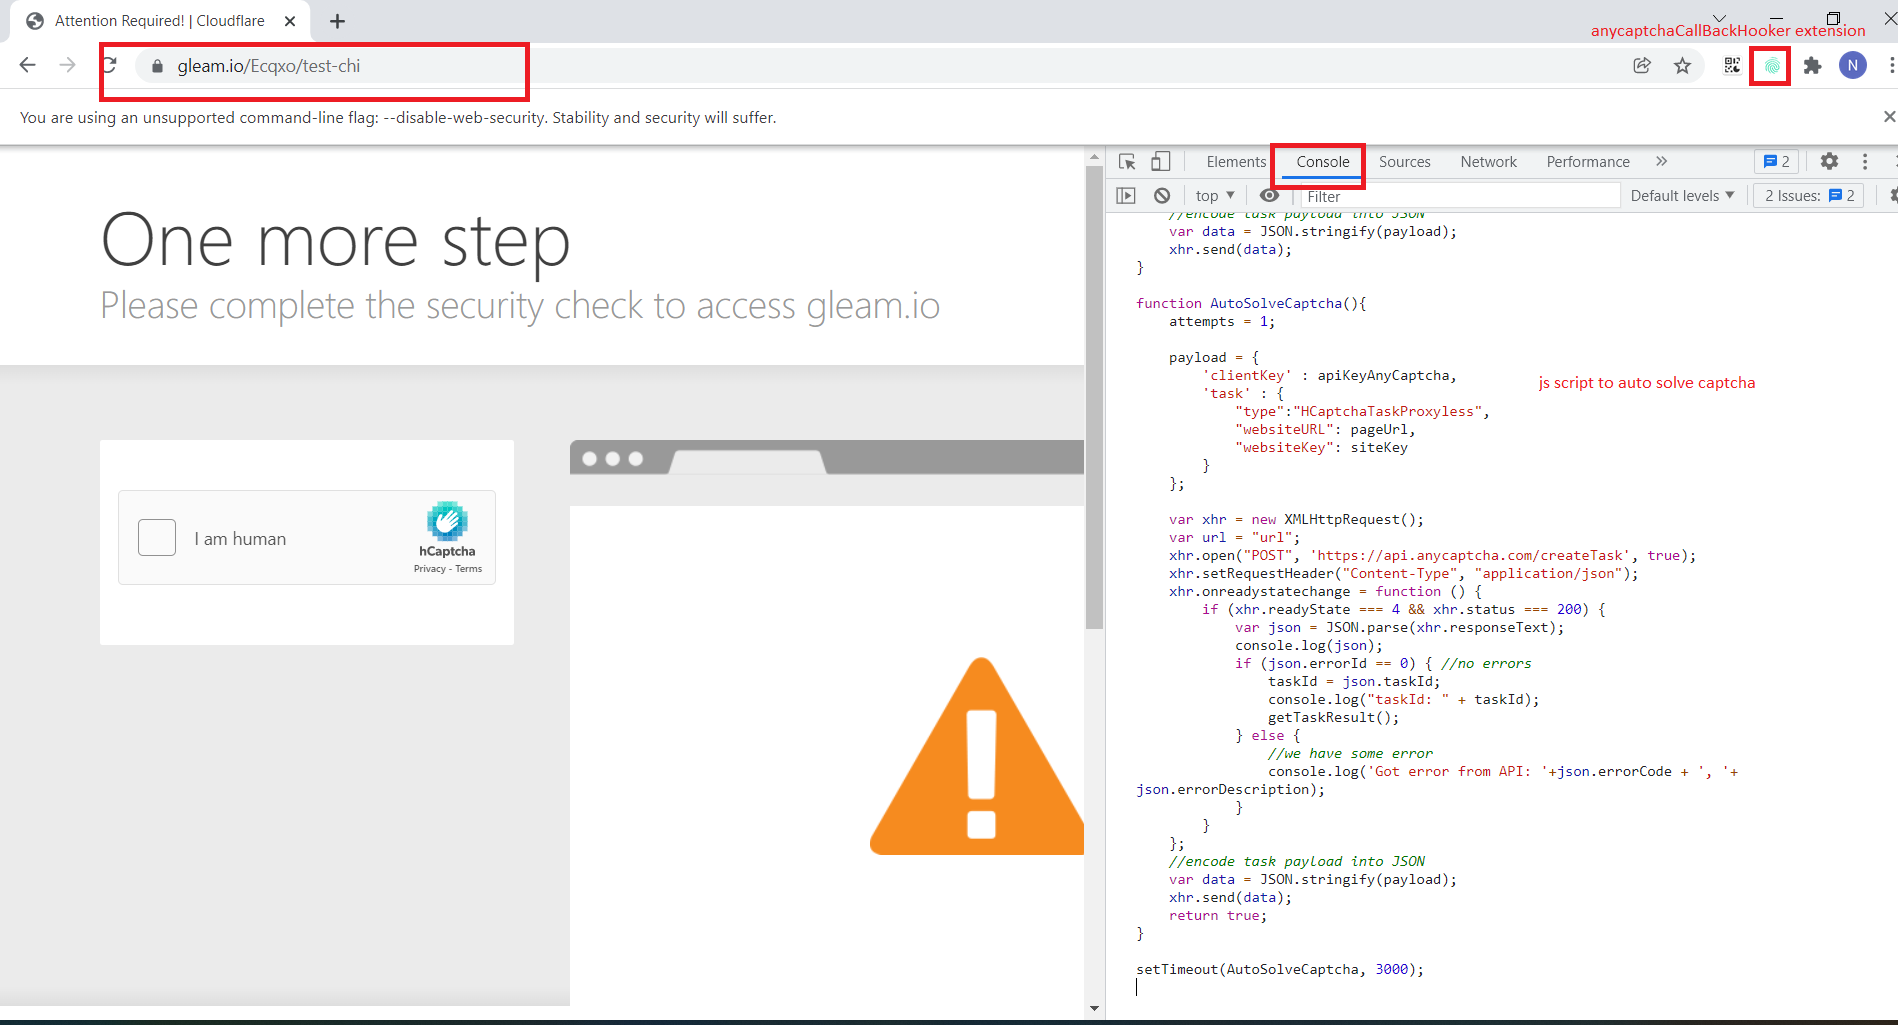Viewport: 1898px width, 1025px height.
Task: Open the hCaptcha Privacy link
Action: 430,569
